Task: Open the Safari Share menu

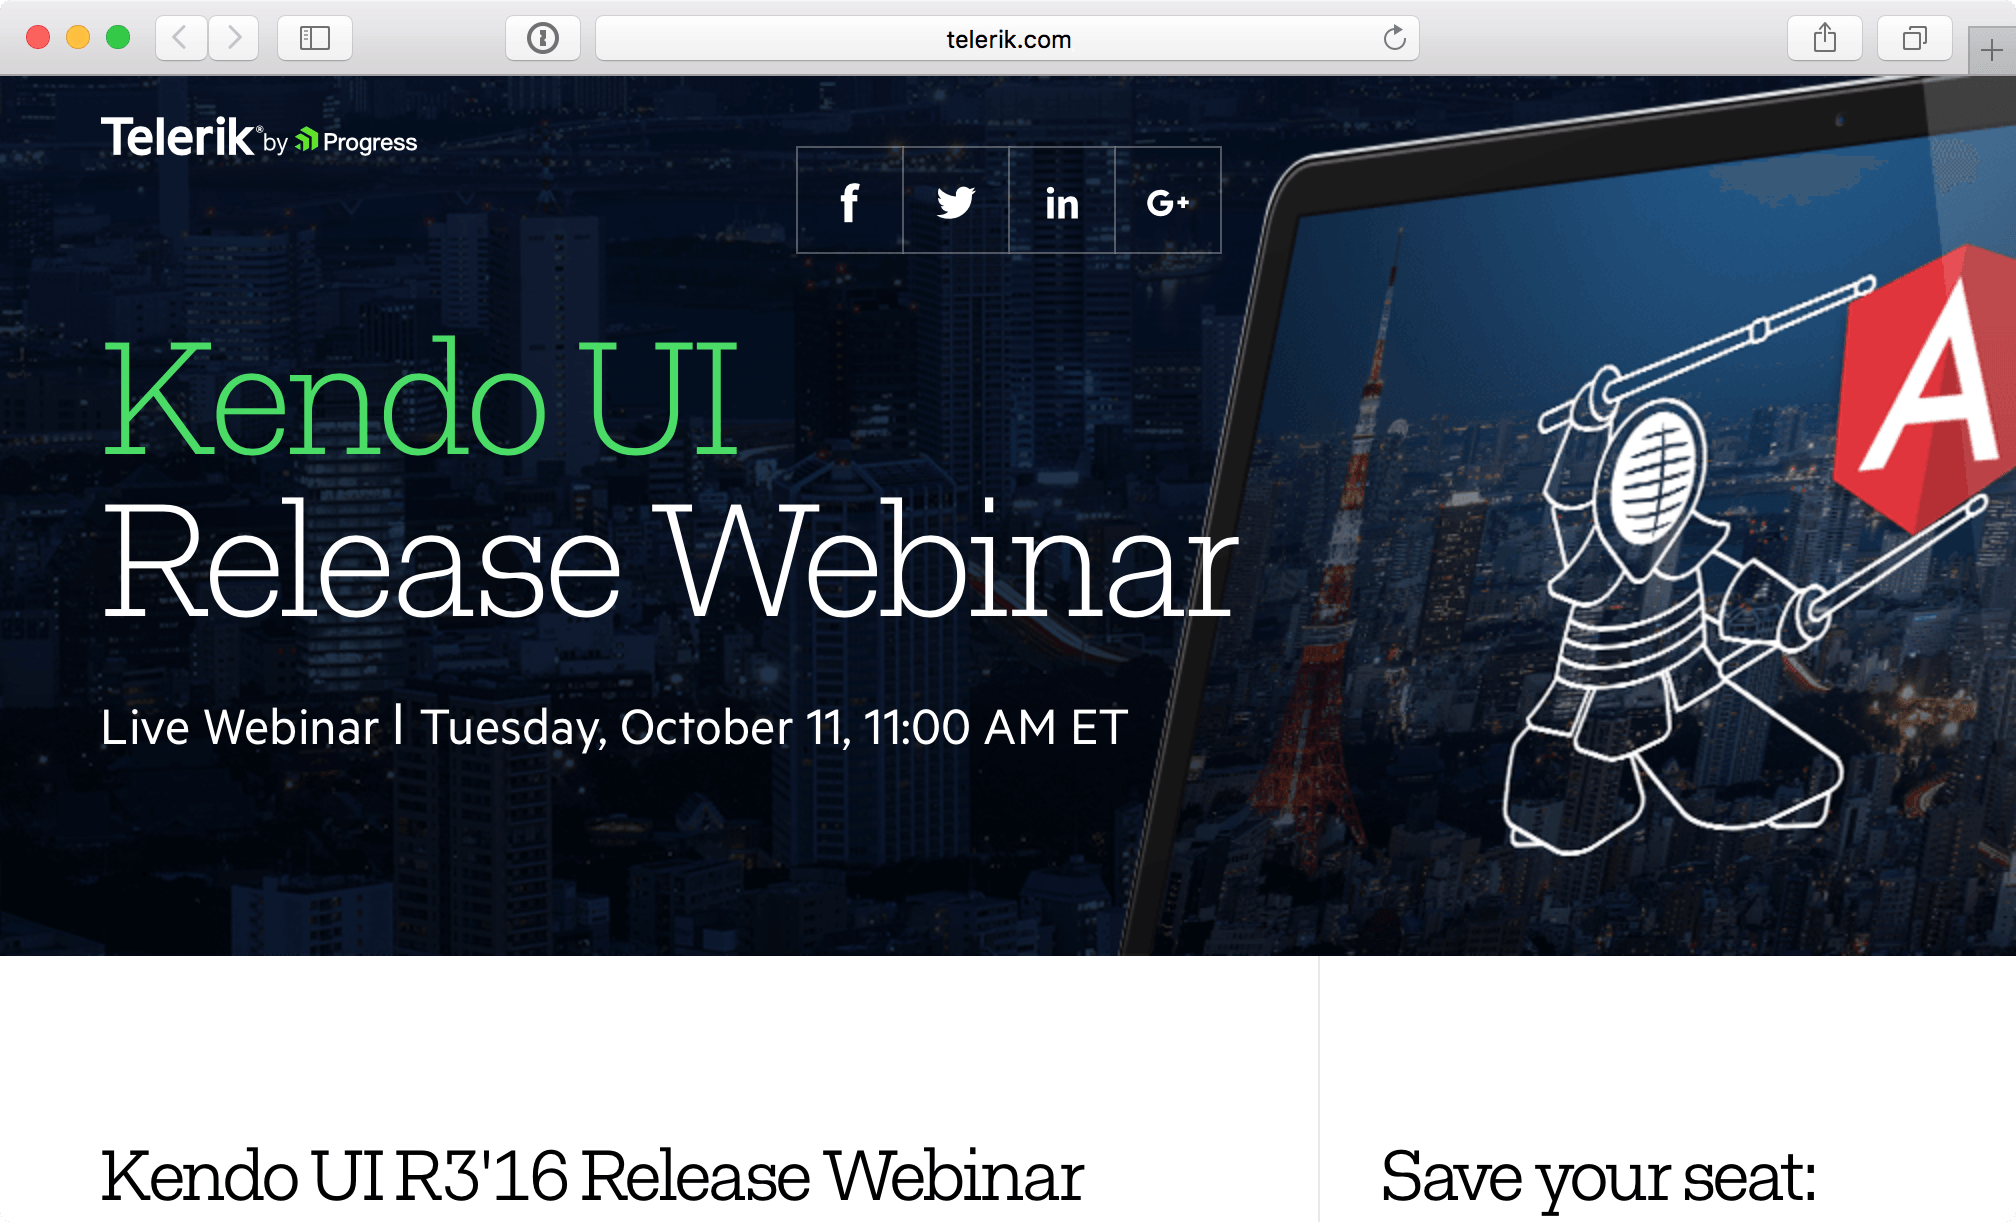Action: tap(1825, 38)
